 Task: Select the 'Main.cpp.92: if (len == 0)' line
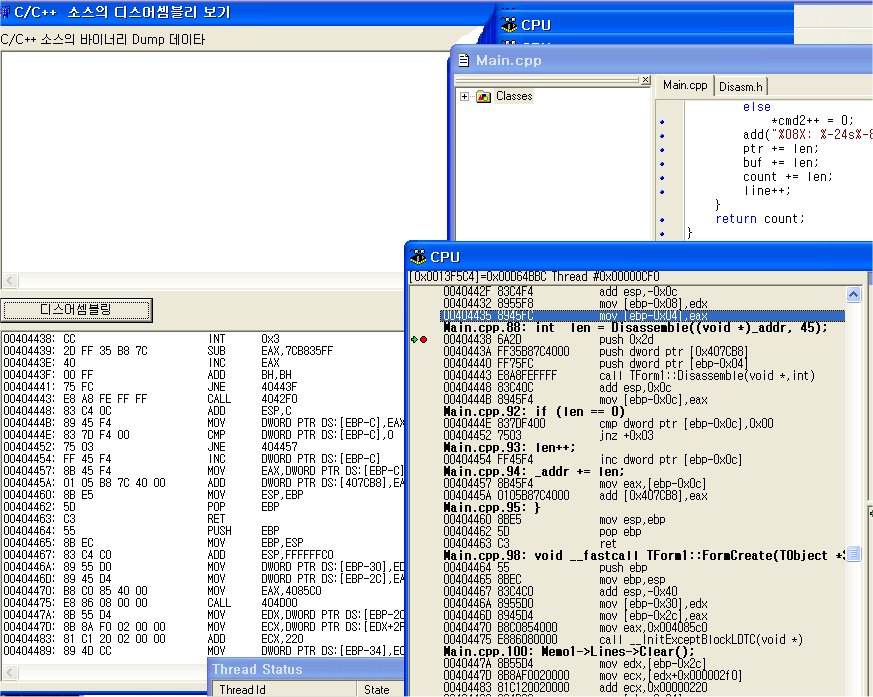tap(534, 412)
